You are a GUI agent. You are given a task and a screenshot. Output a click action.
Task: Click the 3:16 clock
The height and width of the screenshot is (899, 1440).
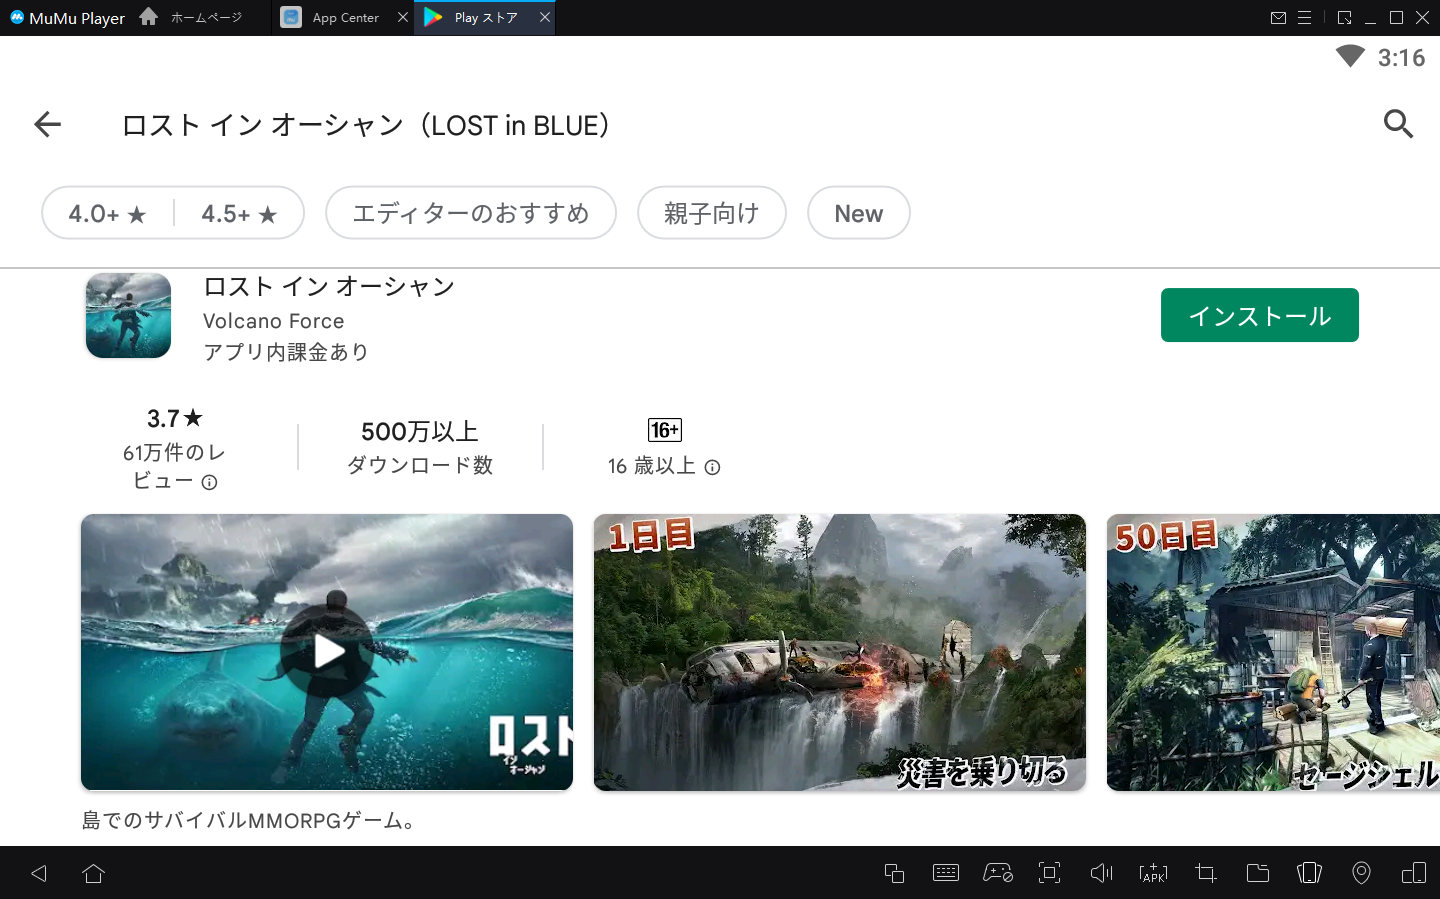click(x=1401, y=58)
